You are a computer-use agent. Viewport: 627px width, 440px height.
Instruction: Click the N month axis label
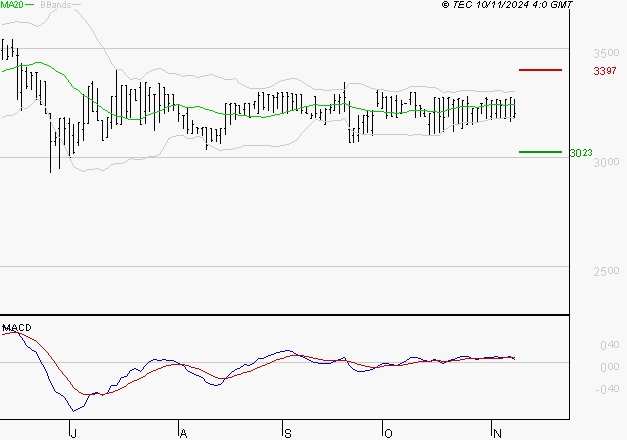pos(497,433)
